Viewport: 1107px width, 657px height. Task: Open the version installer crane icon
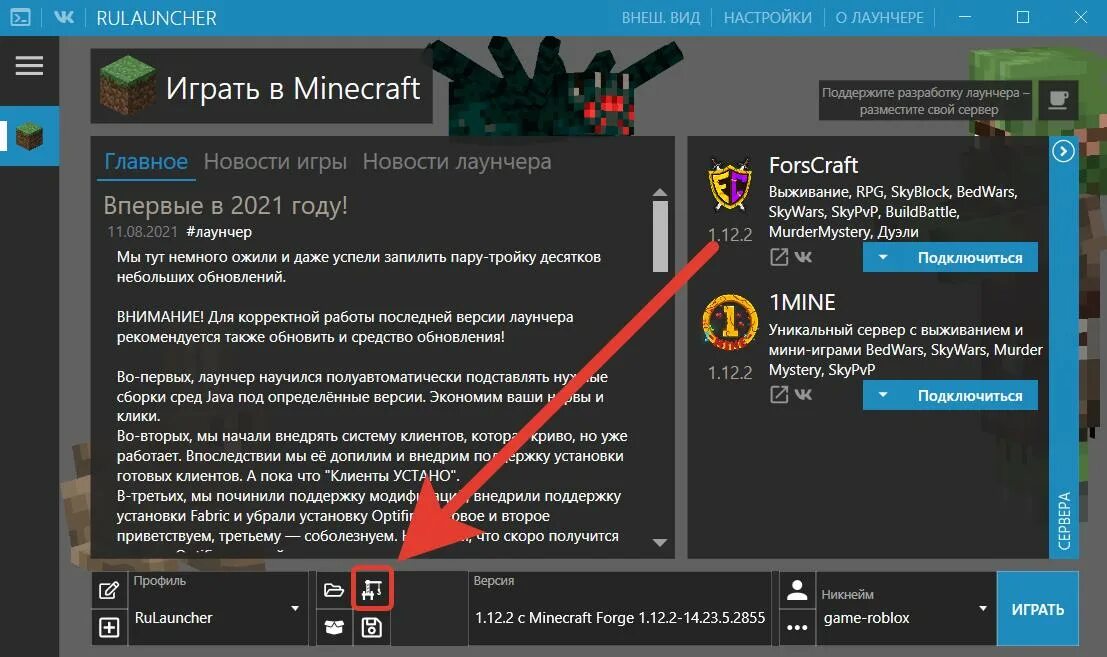pyautogui.click(x=372, y=589)
